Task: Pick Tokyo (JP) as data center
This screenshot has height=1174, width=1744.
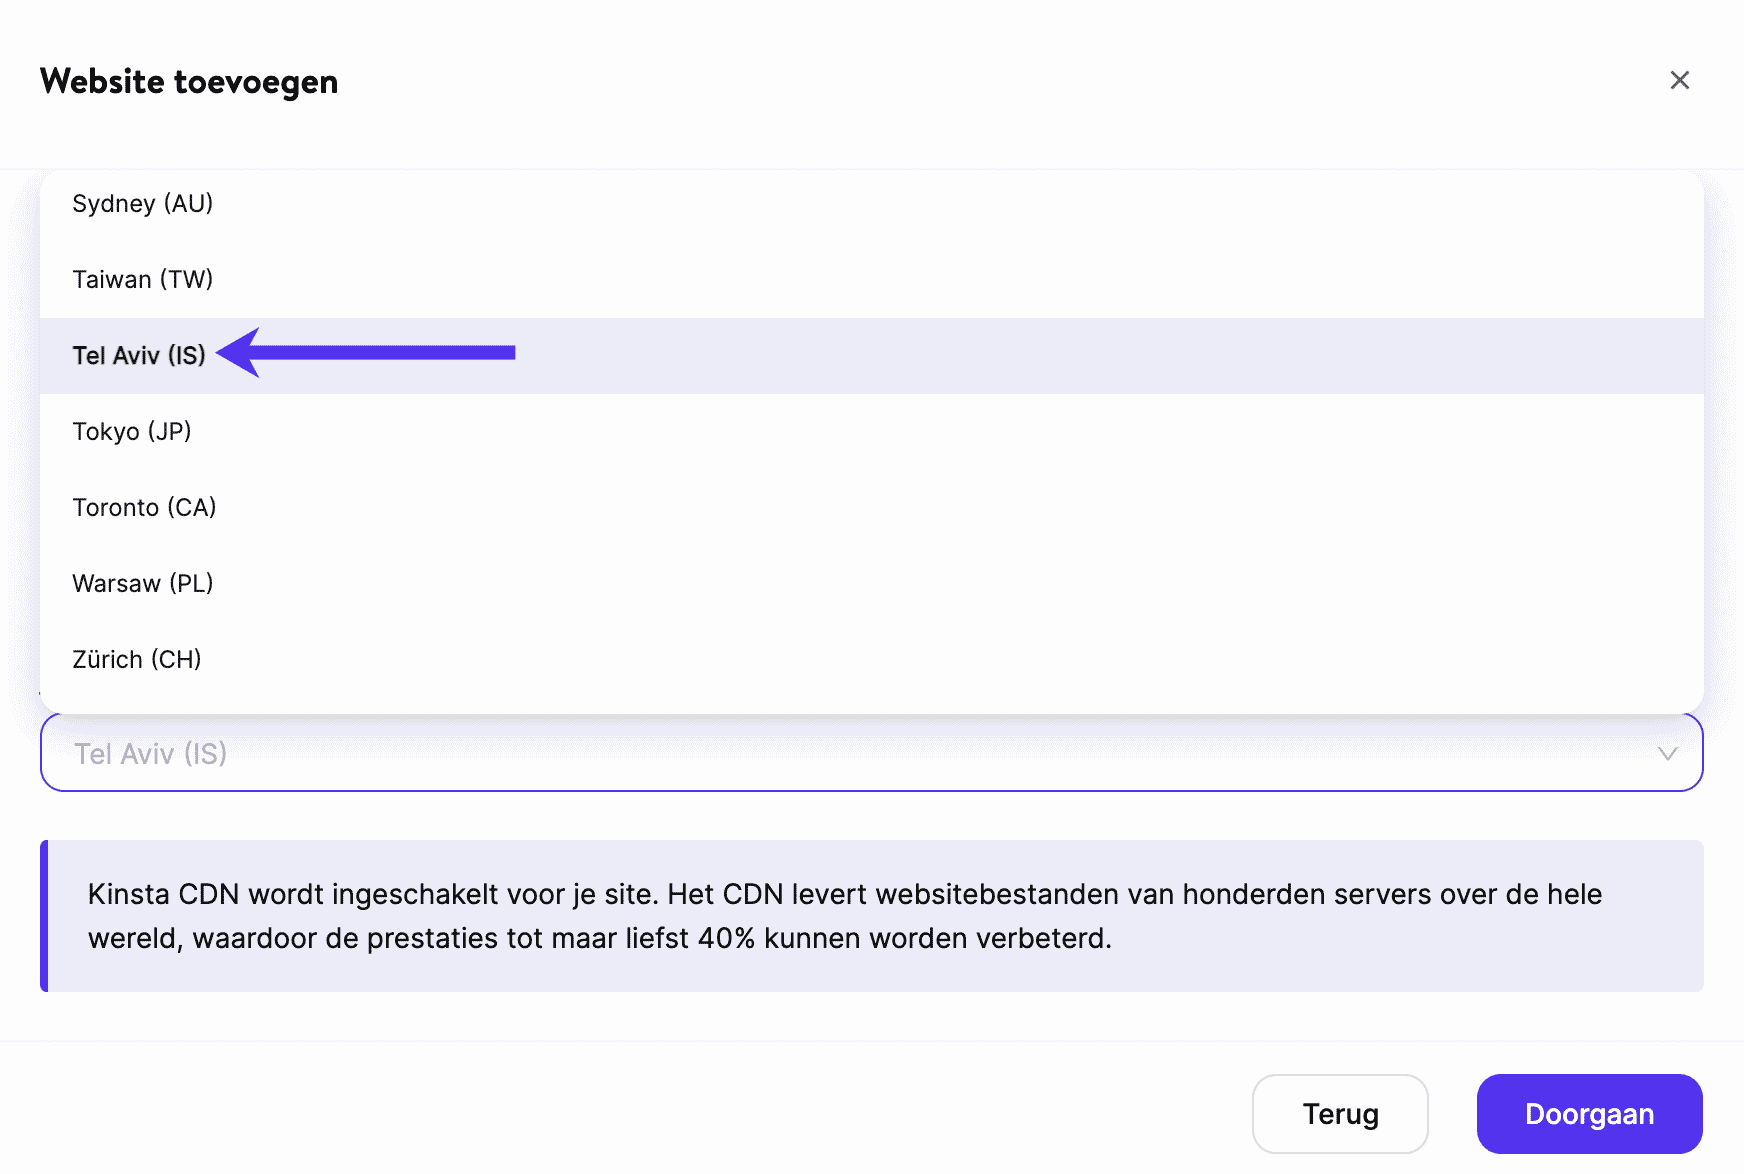Action: [132, 432]
